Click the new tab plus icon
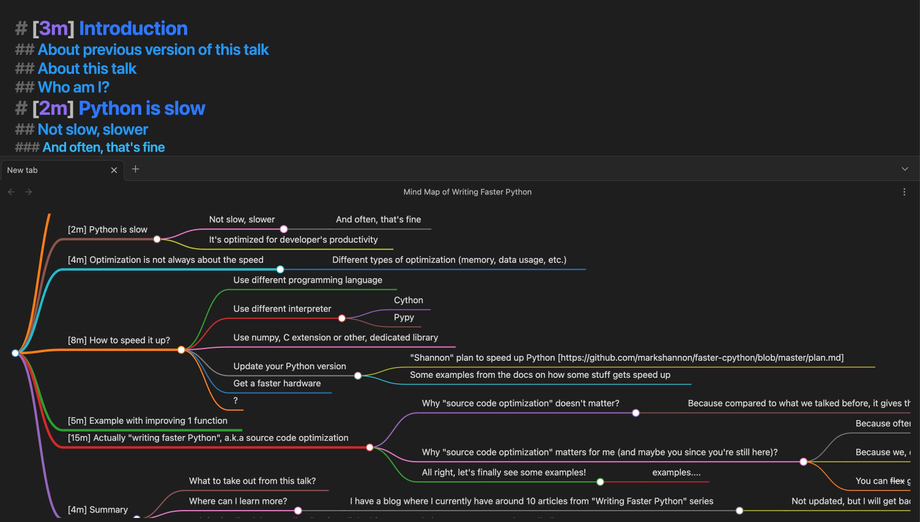 pyautogui.click(x=136, y=169)
